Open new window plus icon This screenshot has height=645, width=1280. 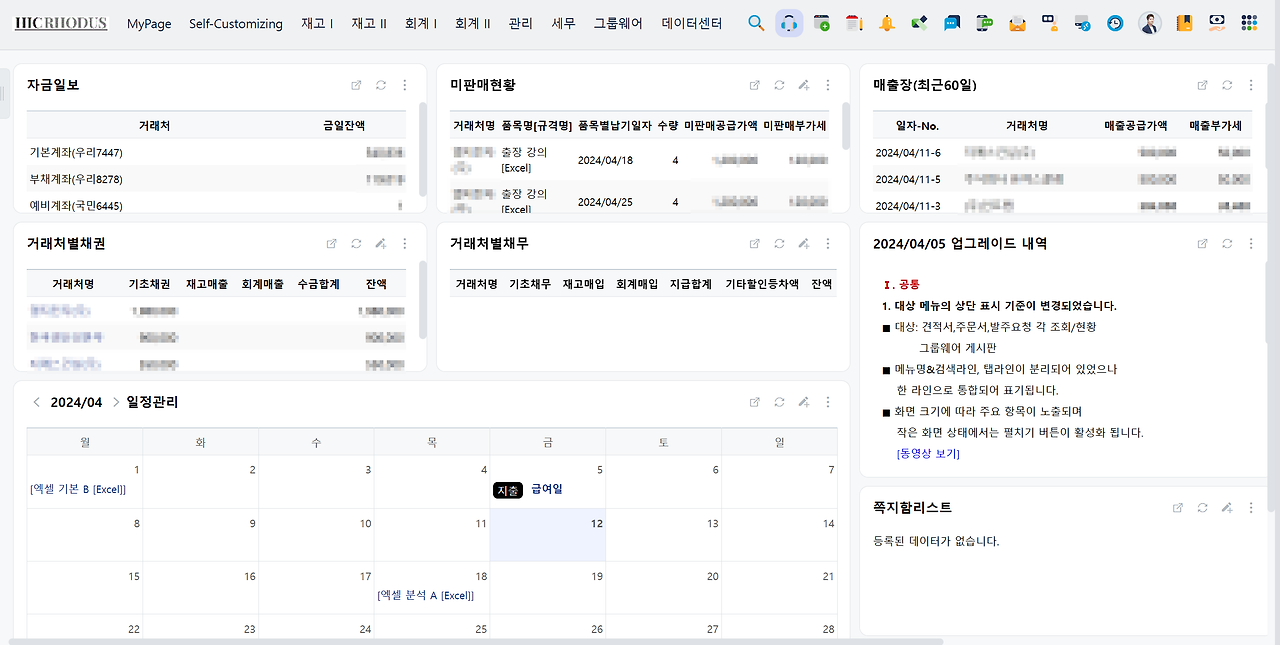pyautogui.click(x=822, y=23)
